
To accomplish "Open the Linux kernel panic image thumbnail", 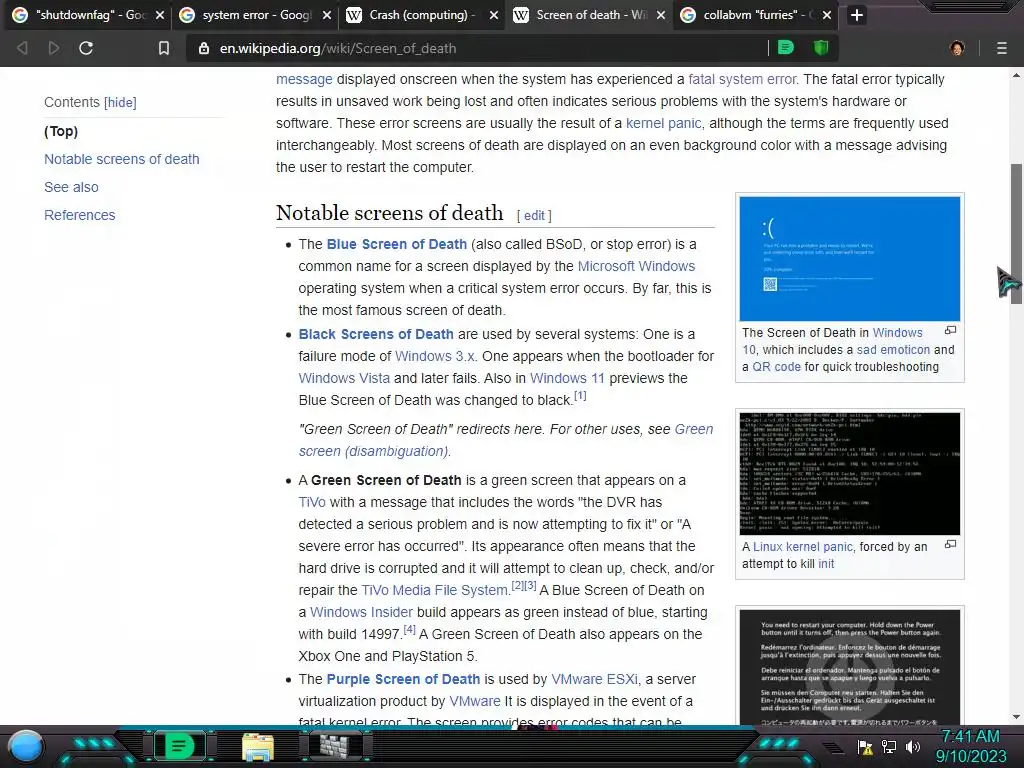I will point(850,473).
